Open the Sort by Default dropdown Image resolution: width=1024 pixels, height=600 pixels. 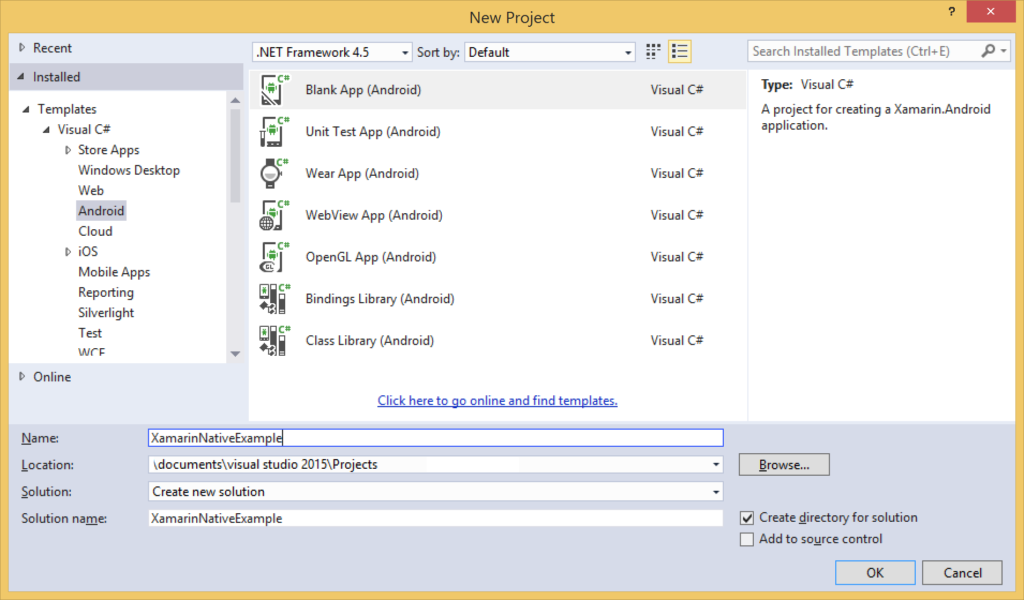(629, 51)
